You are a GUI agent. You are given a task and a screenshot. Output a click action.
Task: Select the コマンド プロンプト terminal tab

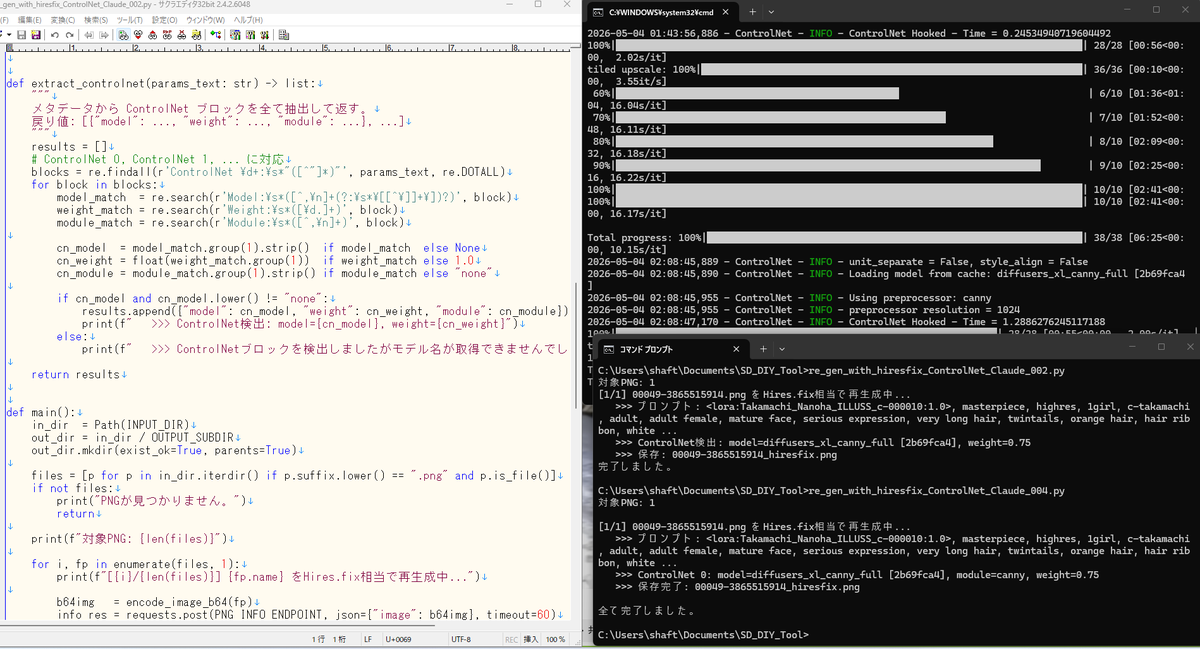pyautogui.click(x=673, y=349)
